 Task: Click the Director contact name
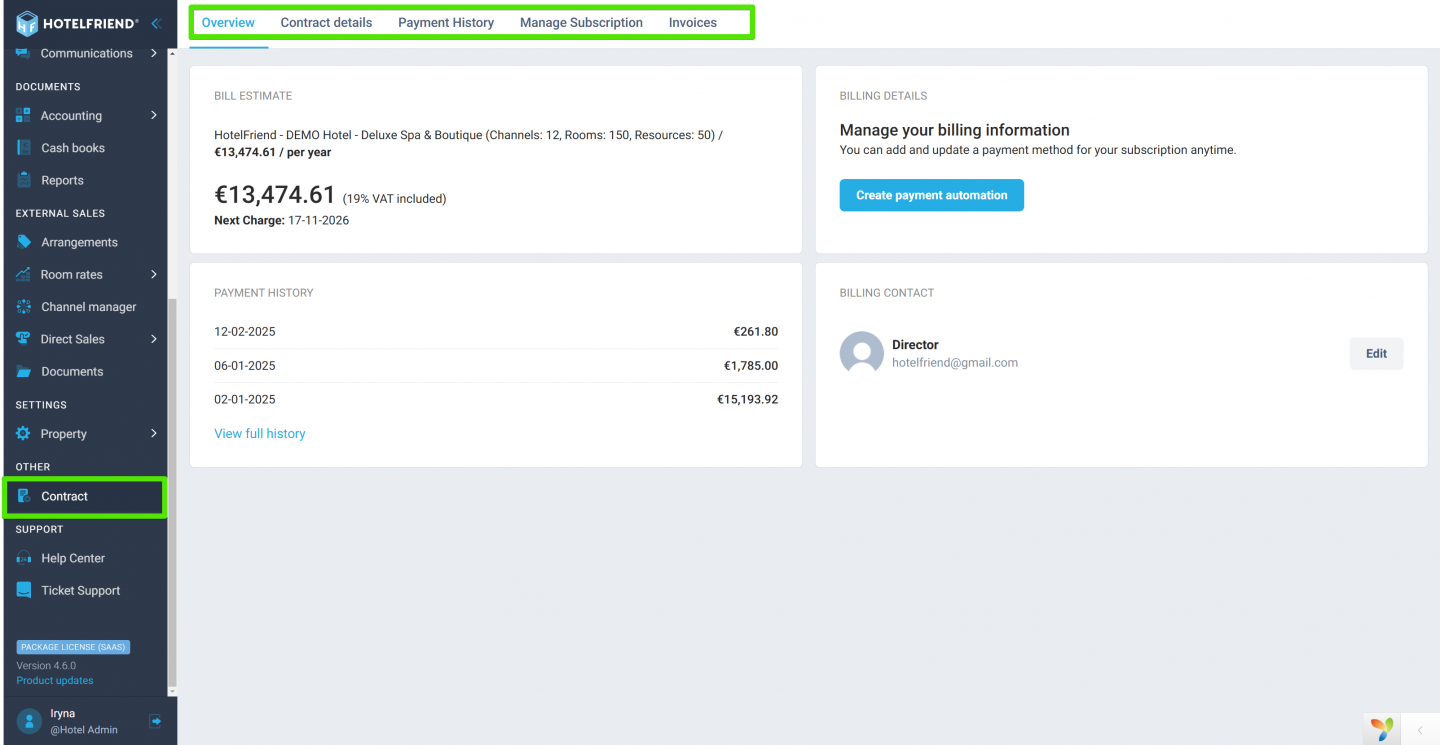coord(915,345)
